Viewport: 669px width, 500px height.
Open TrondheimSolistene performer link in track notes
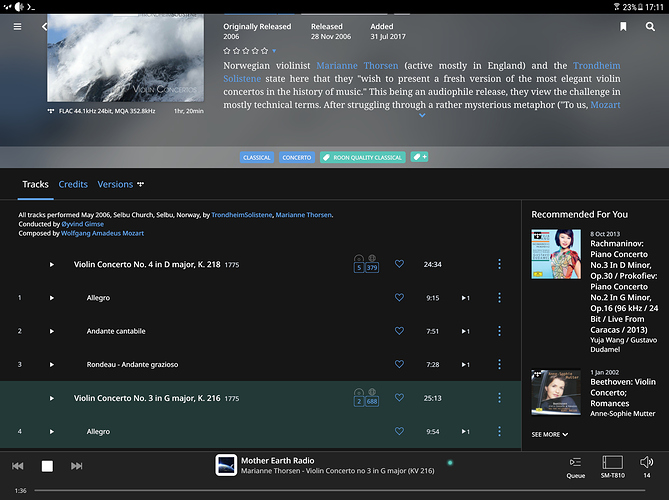pos(241,215)
